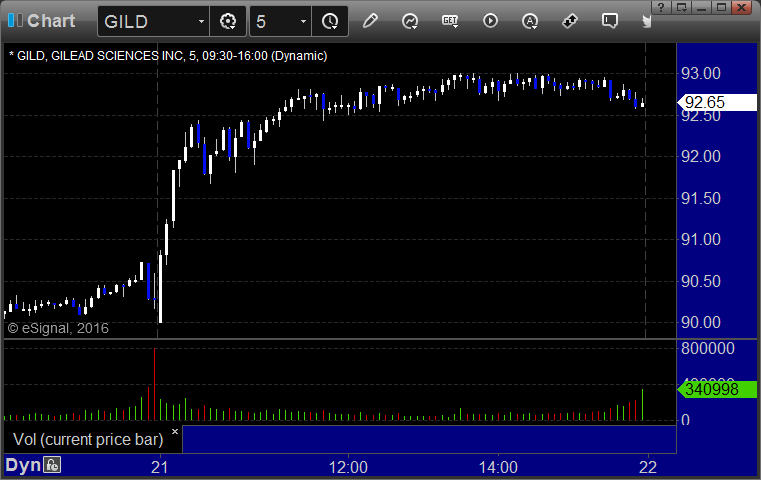Image resolution: width=761 pixels, height=480 pixels.
Task: Click the 90.00 price axis label
Action: tap(701, 322)
